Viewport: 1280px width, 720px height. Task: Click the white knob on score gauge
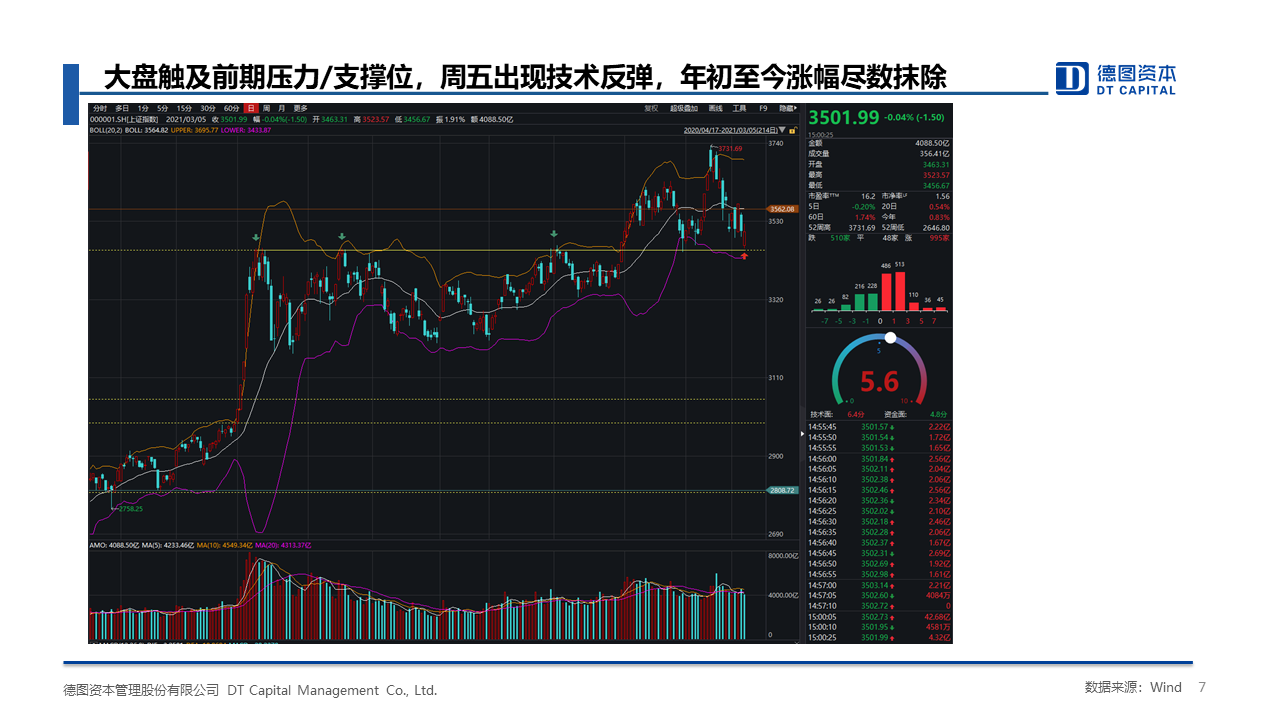[890, 337]
